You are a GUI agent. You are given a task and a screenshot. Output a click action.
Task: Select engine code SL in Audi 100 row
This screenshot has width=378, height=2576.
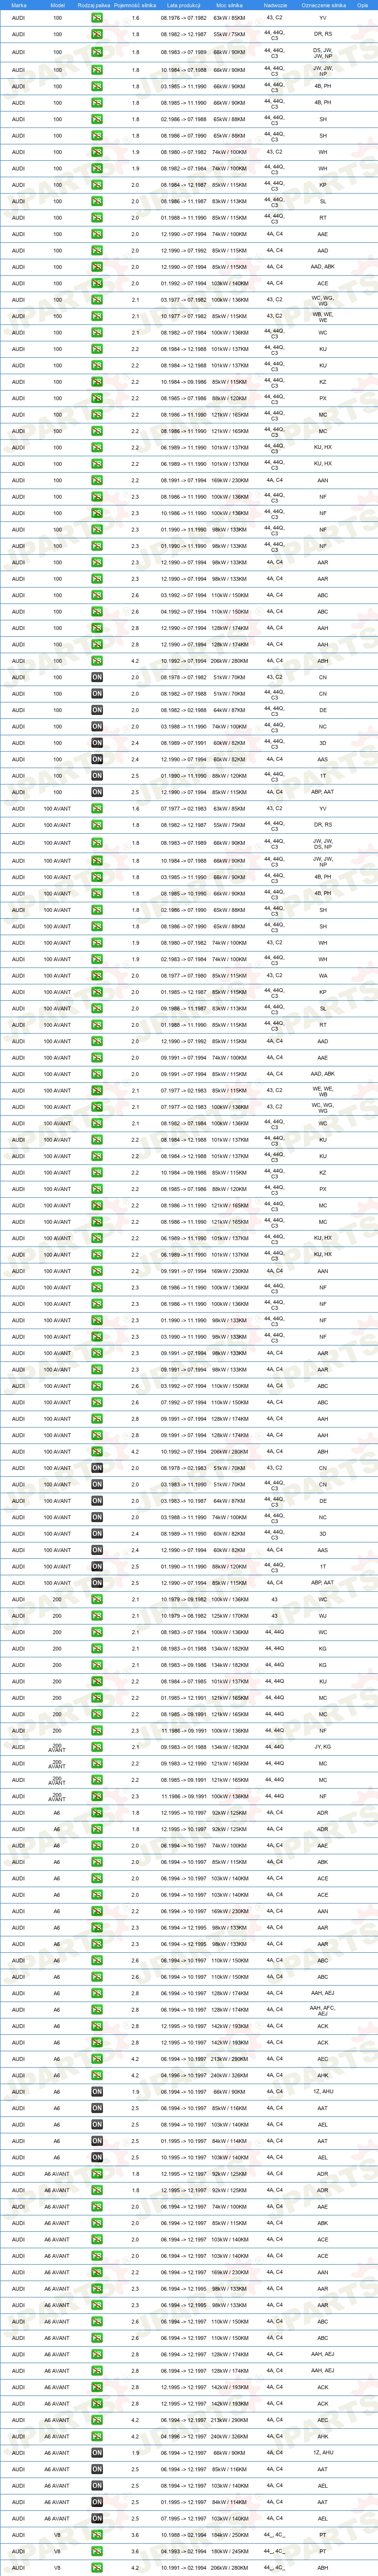click(323, 201)
